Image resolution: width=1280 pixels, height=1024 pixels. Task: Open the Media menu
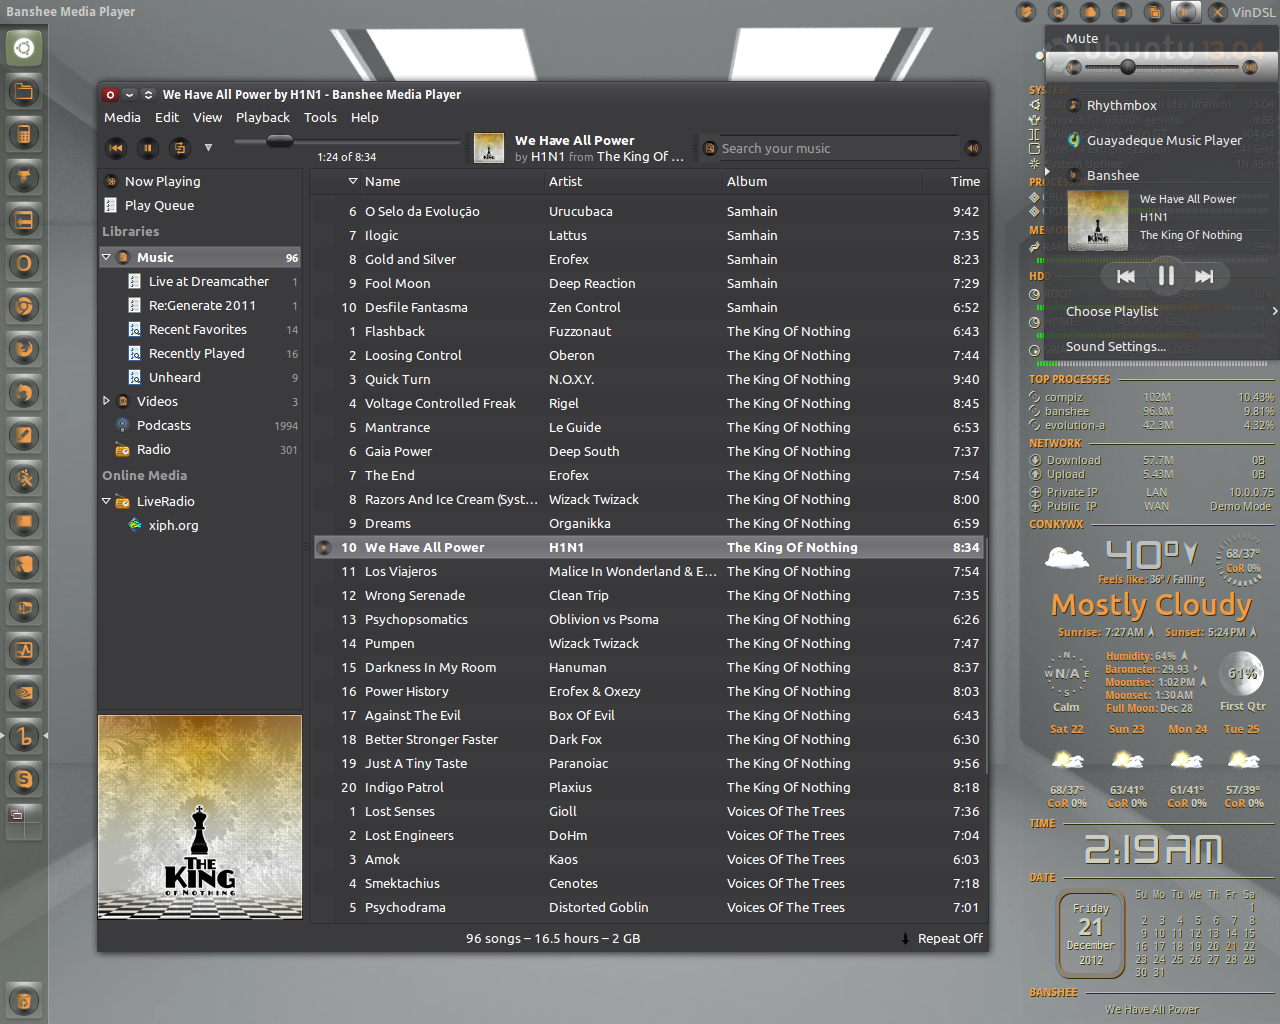[122, 117]
